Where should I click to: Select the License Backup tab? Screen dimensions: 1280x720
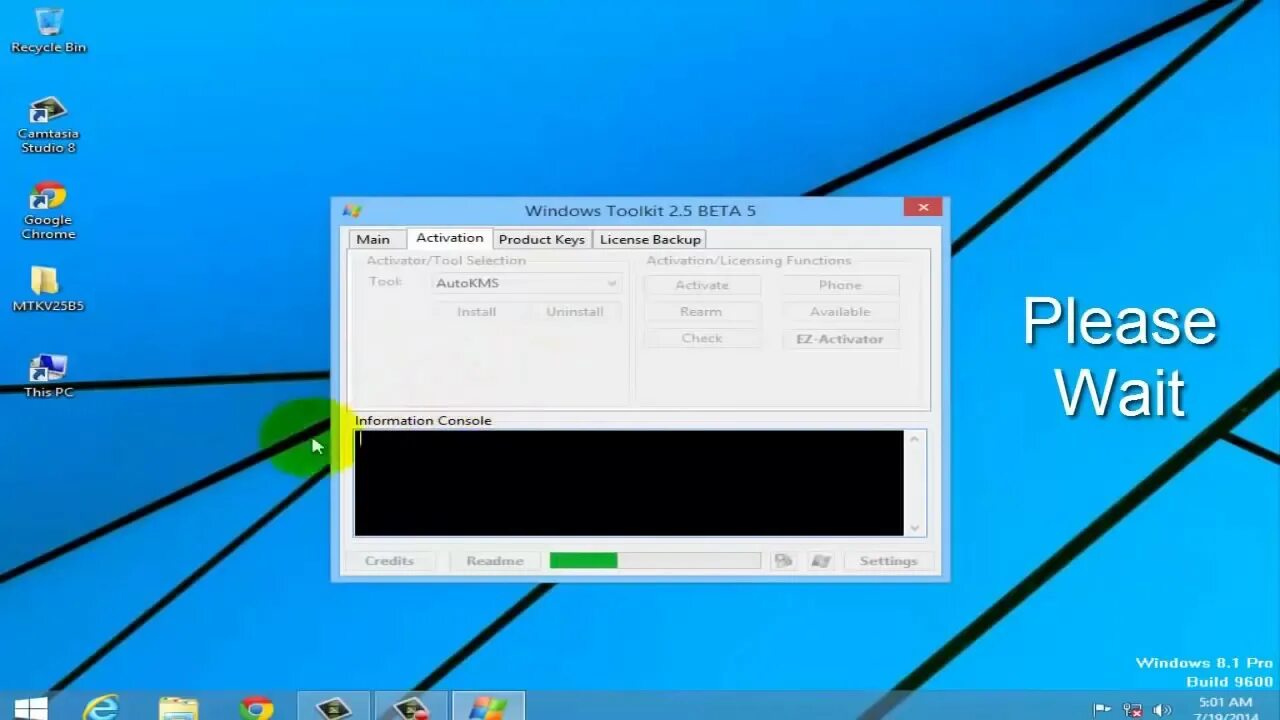650,238
